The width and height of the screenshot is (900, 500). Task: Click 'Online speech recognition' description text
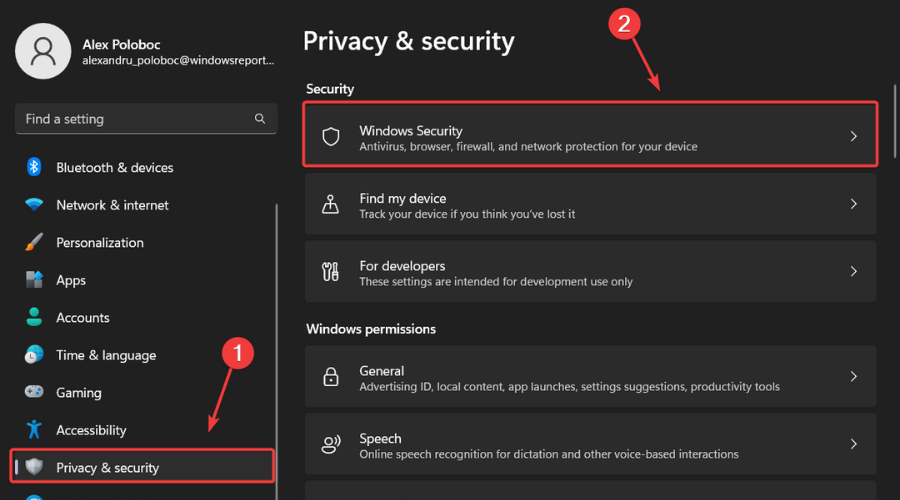coord(549,454)
